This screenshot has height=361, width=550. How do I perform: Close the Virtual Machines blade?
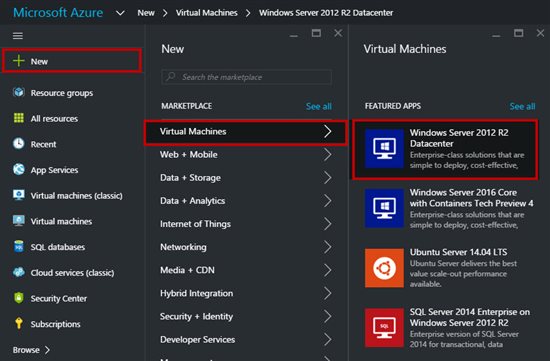541,33
